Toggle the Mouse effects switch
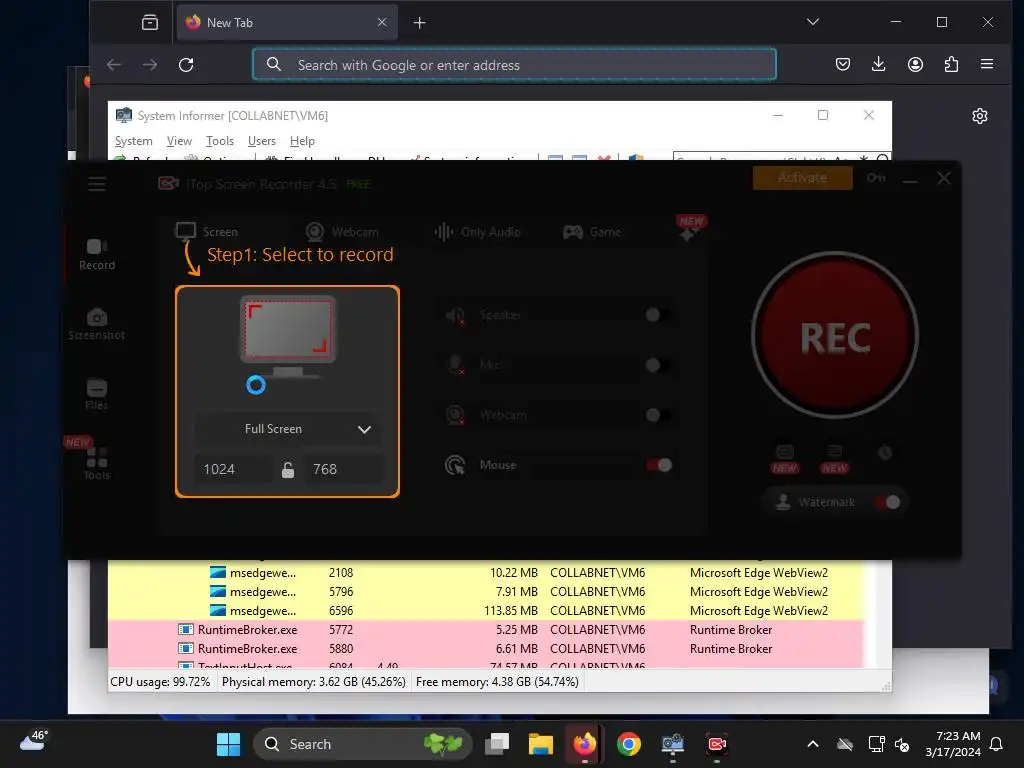Screen dimensions: 1024x768 click(x=659, y=465)
